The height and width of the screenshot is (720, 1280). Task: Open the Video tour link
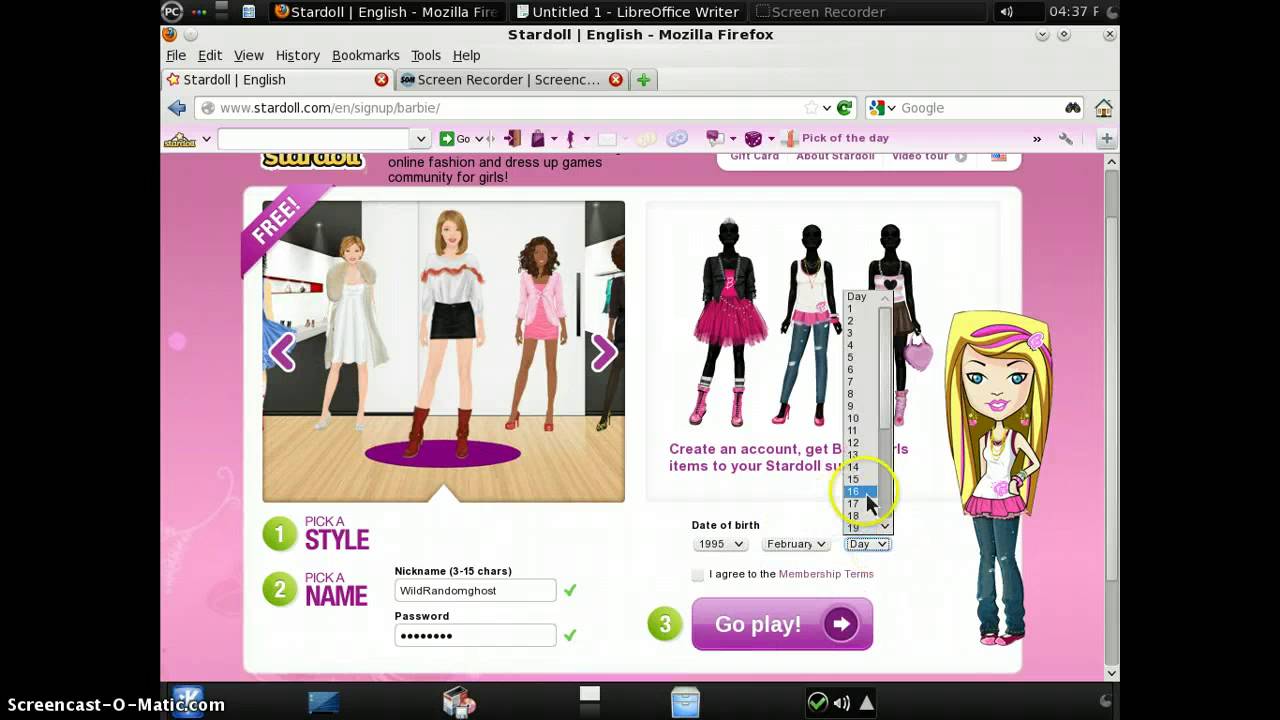tap(920, 156)
